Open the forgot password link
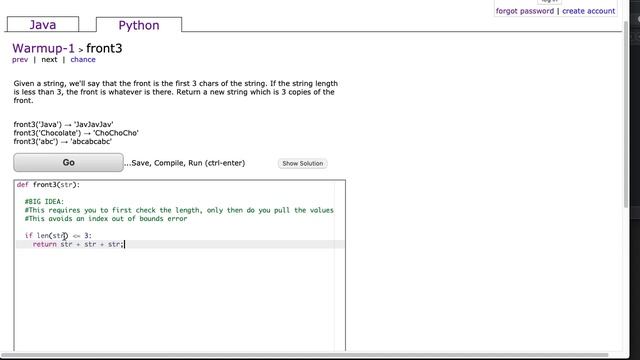Image resolution: width=640 pixels, height=360 pixels. tap(525, 11)
